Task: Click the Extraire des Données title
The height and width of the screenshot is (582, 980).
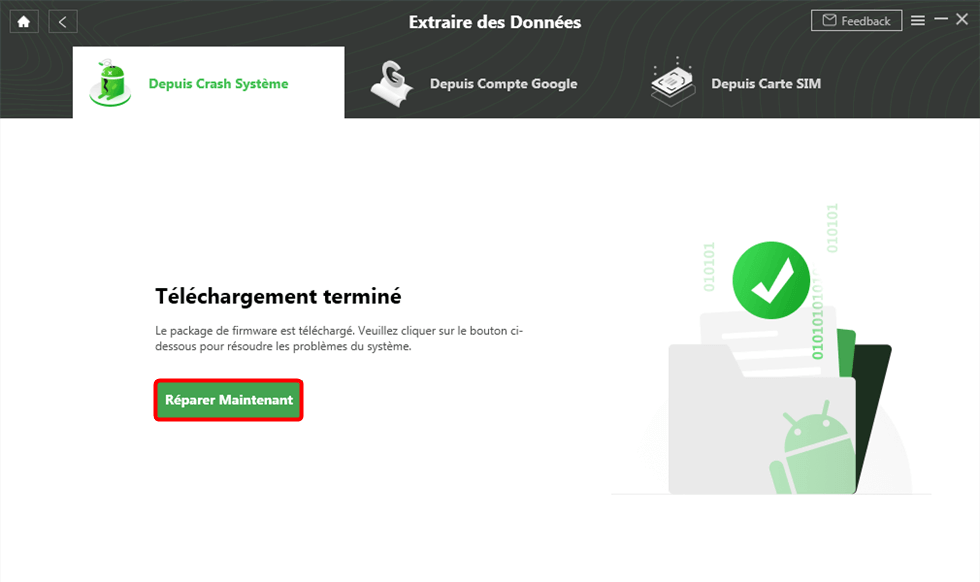Action: [x=494, y=22]
